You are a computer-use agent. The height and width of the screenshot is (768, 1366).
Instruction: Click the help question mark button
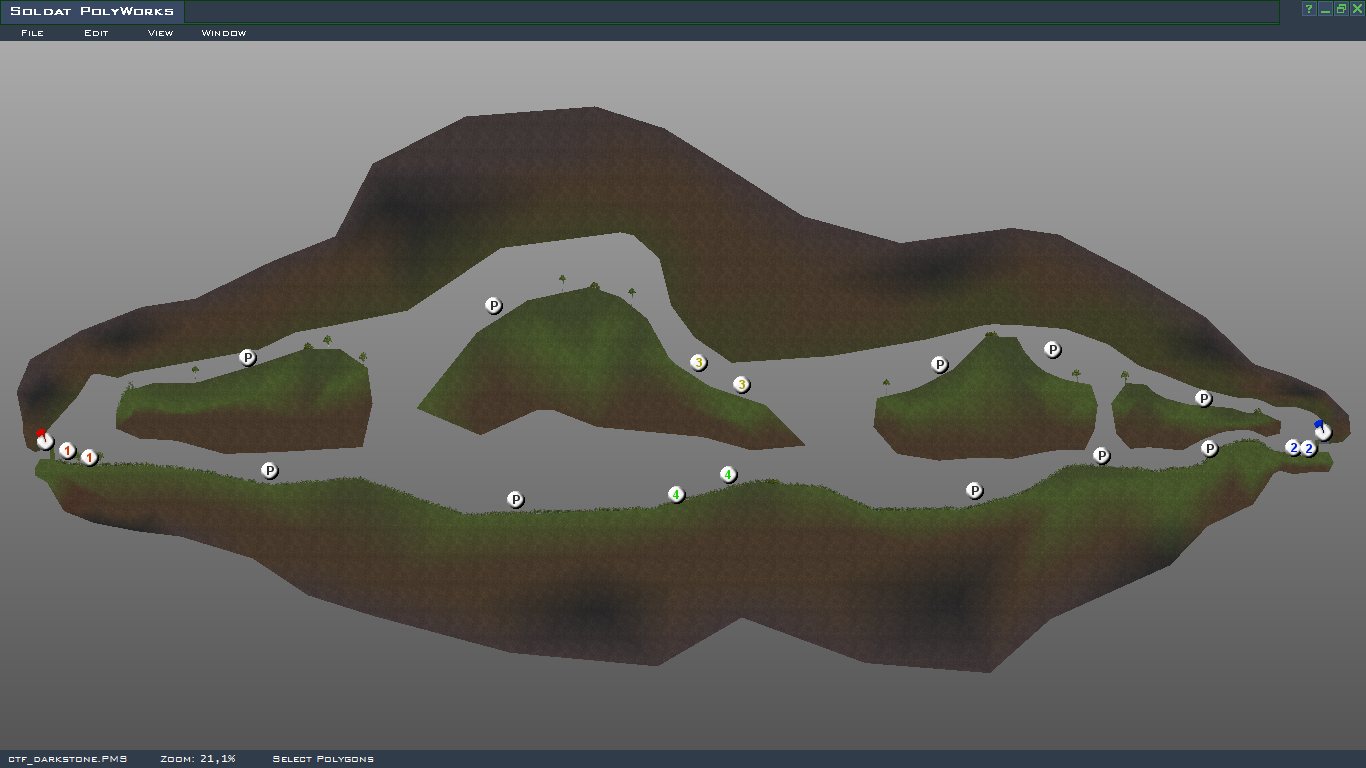click(x=1308, y=9)
